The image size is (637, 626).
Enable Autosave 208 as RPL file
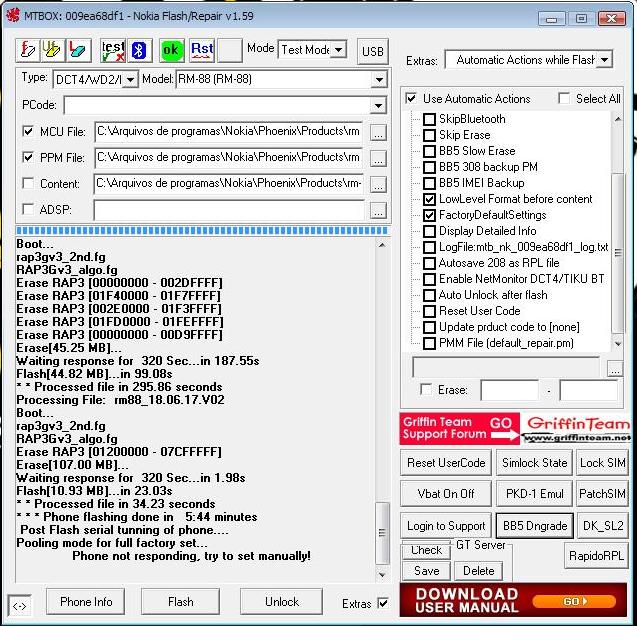pos(429,263)
